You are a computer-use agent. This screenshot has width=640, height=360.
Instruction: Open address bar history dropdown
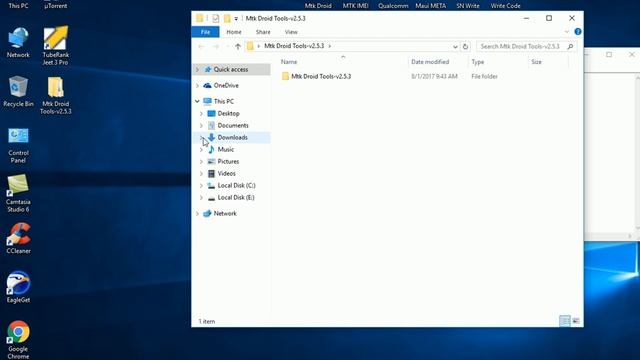click(x=455, y=47)
